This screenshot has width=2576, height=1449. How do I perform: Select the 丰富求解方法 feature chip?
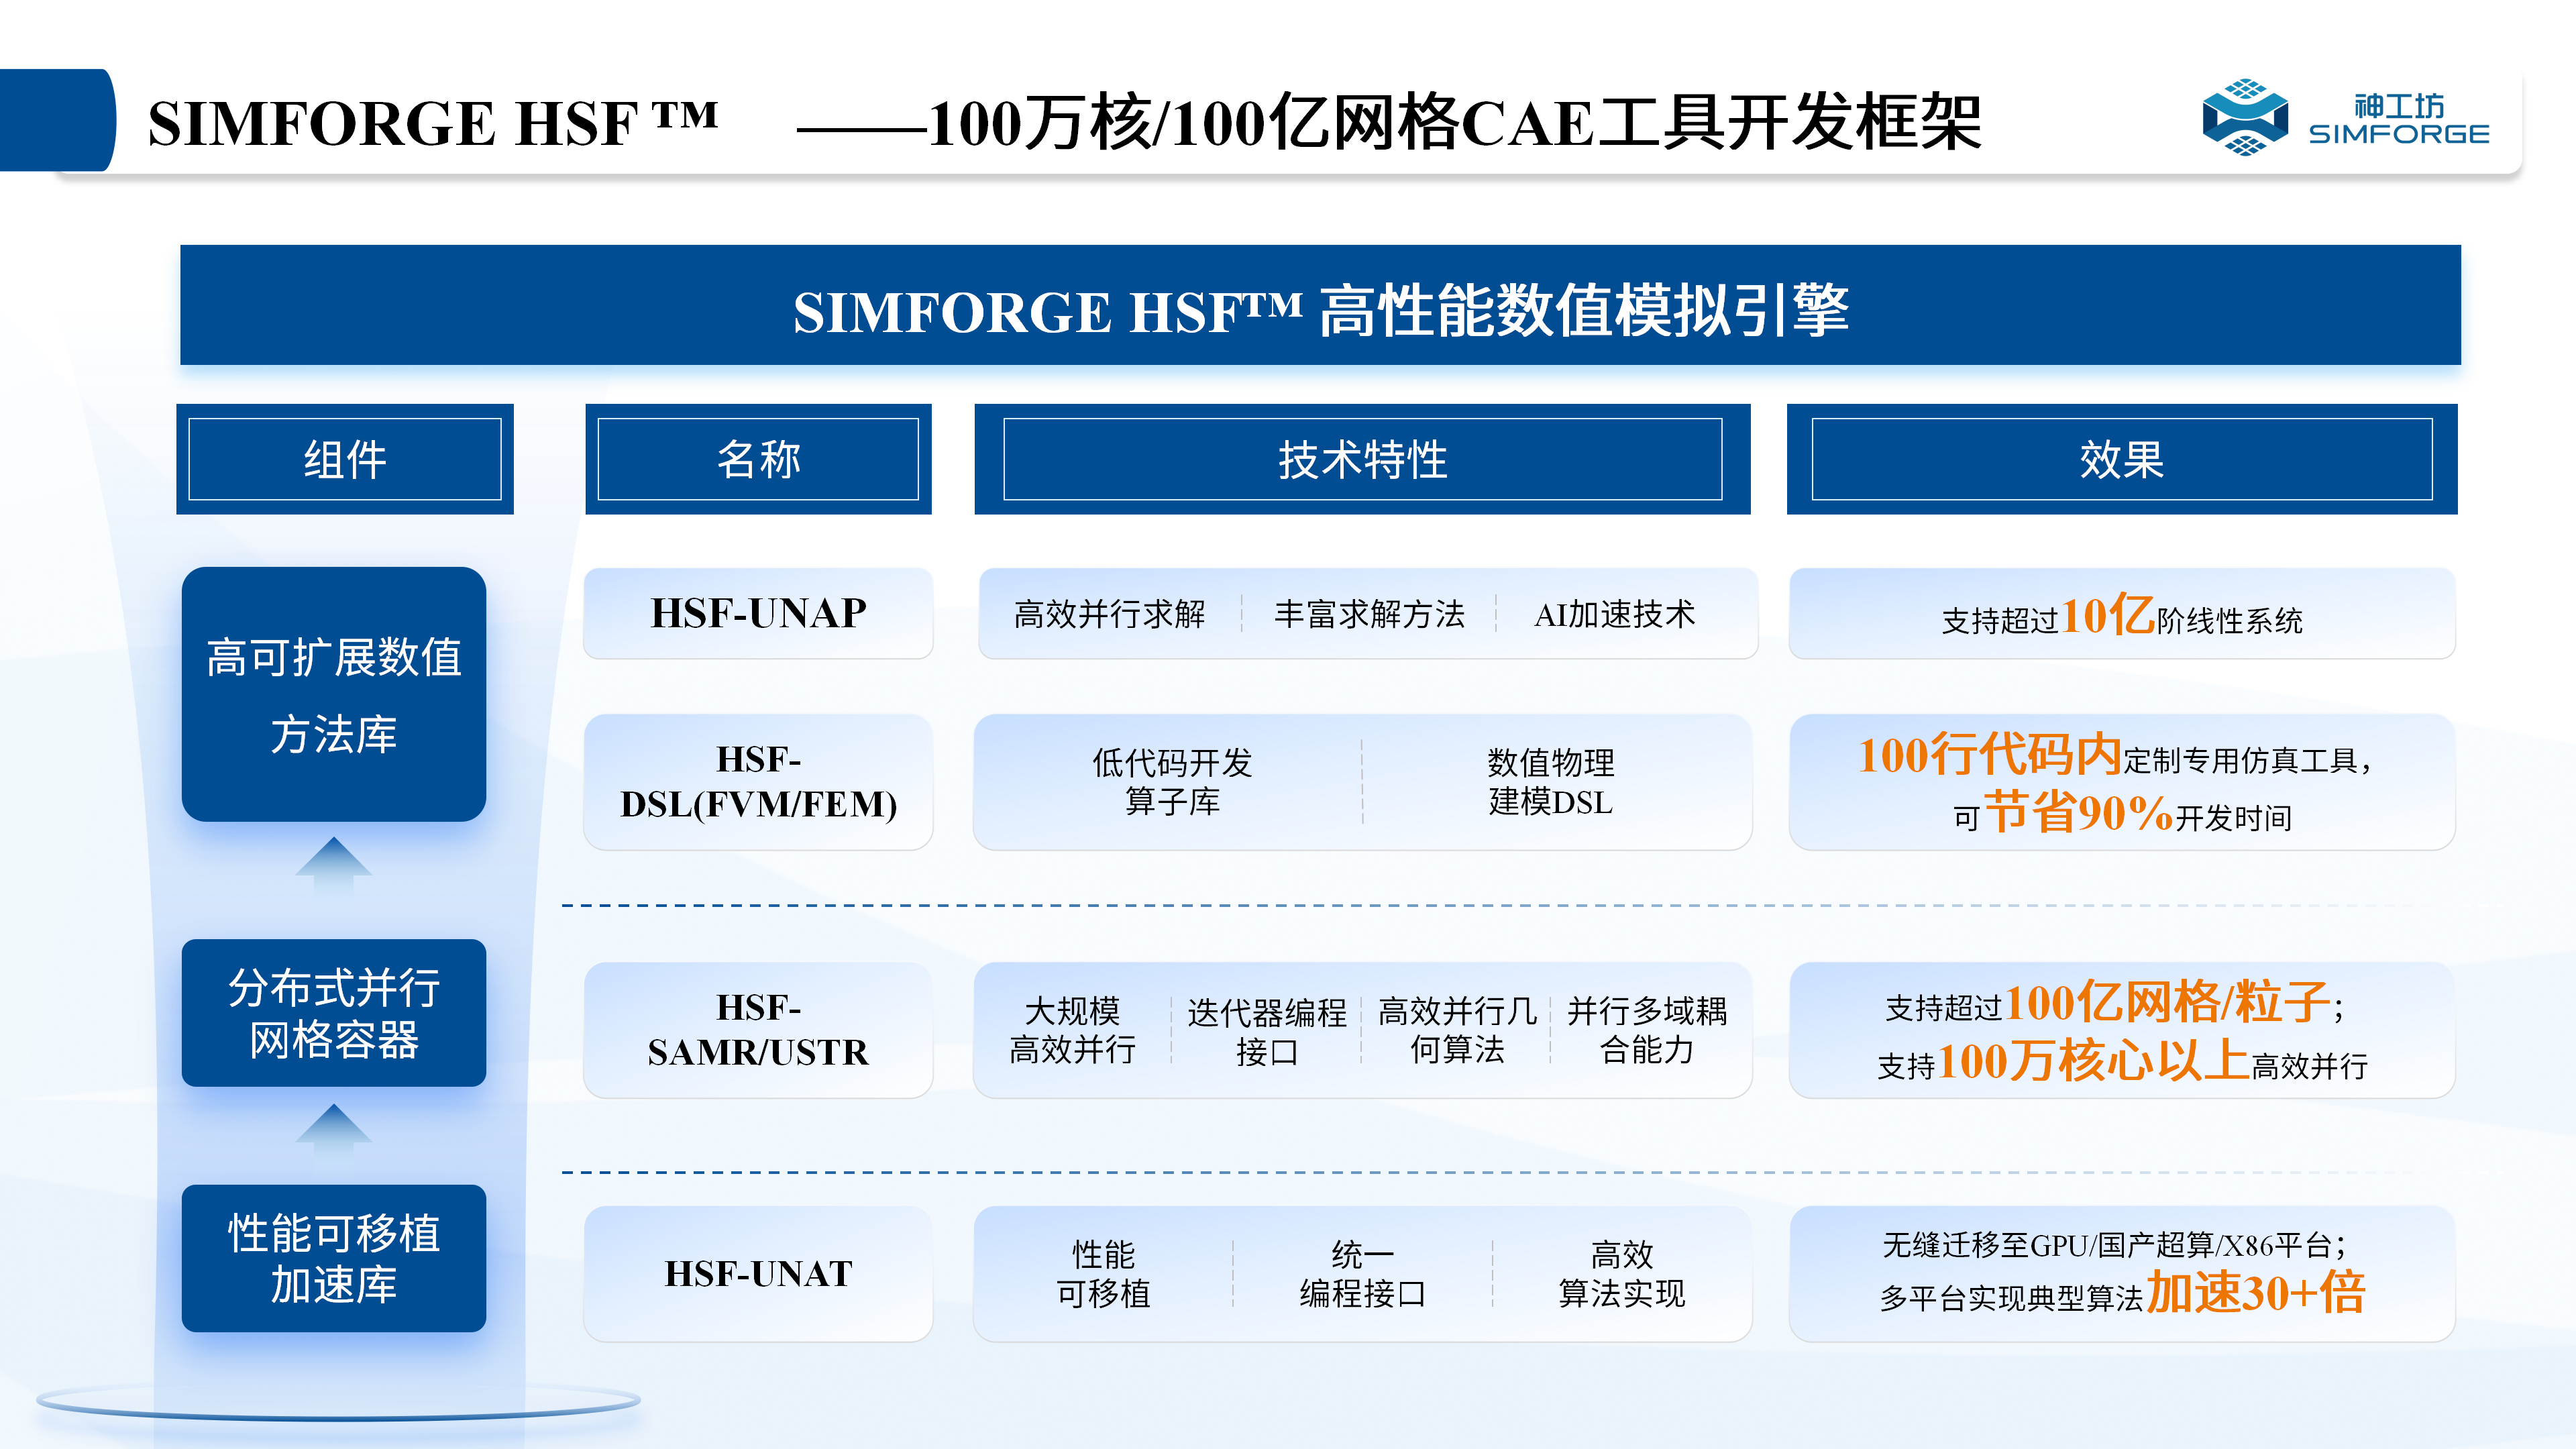1368,616
